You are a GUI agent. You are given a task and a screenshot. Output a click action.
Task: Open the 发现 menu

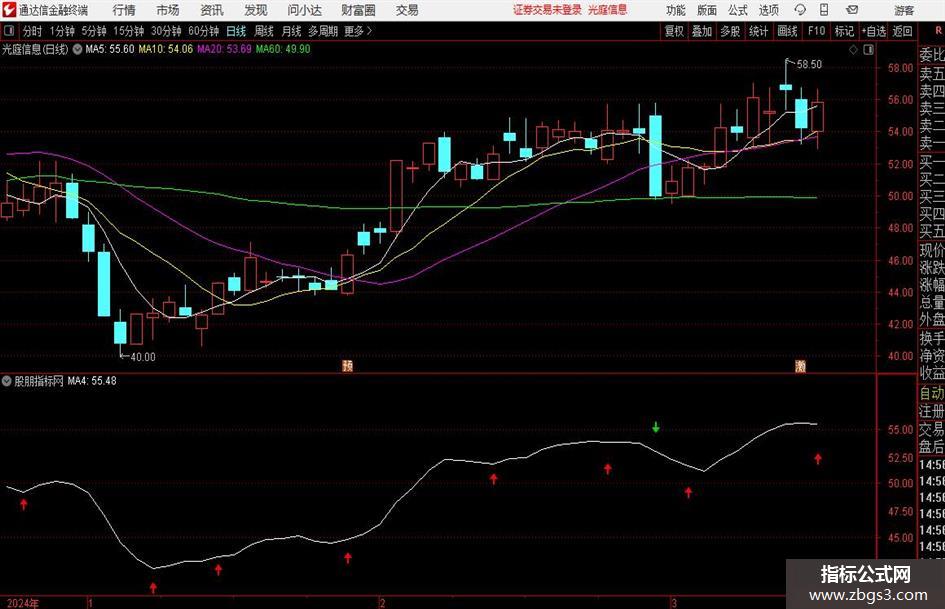point(256,10)
